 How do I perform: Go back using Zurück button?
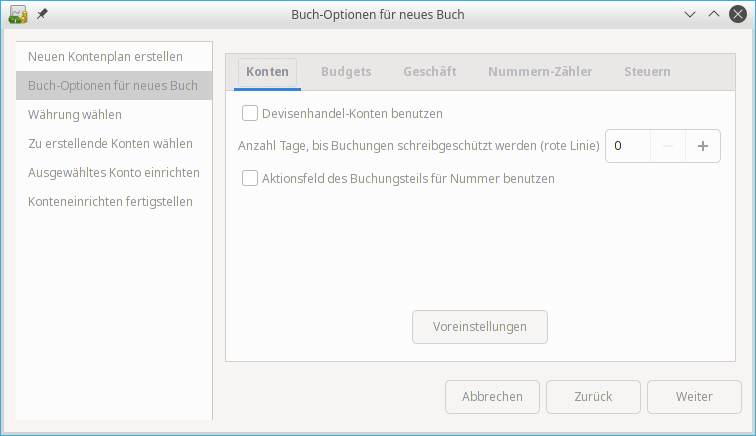pyautogui.click(x=593, y=396)
